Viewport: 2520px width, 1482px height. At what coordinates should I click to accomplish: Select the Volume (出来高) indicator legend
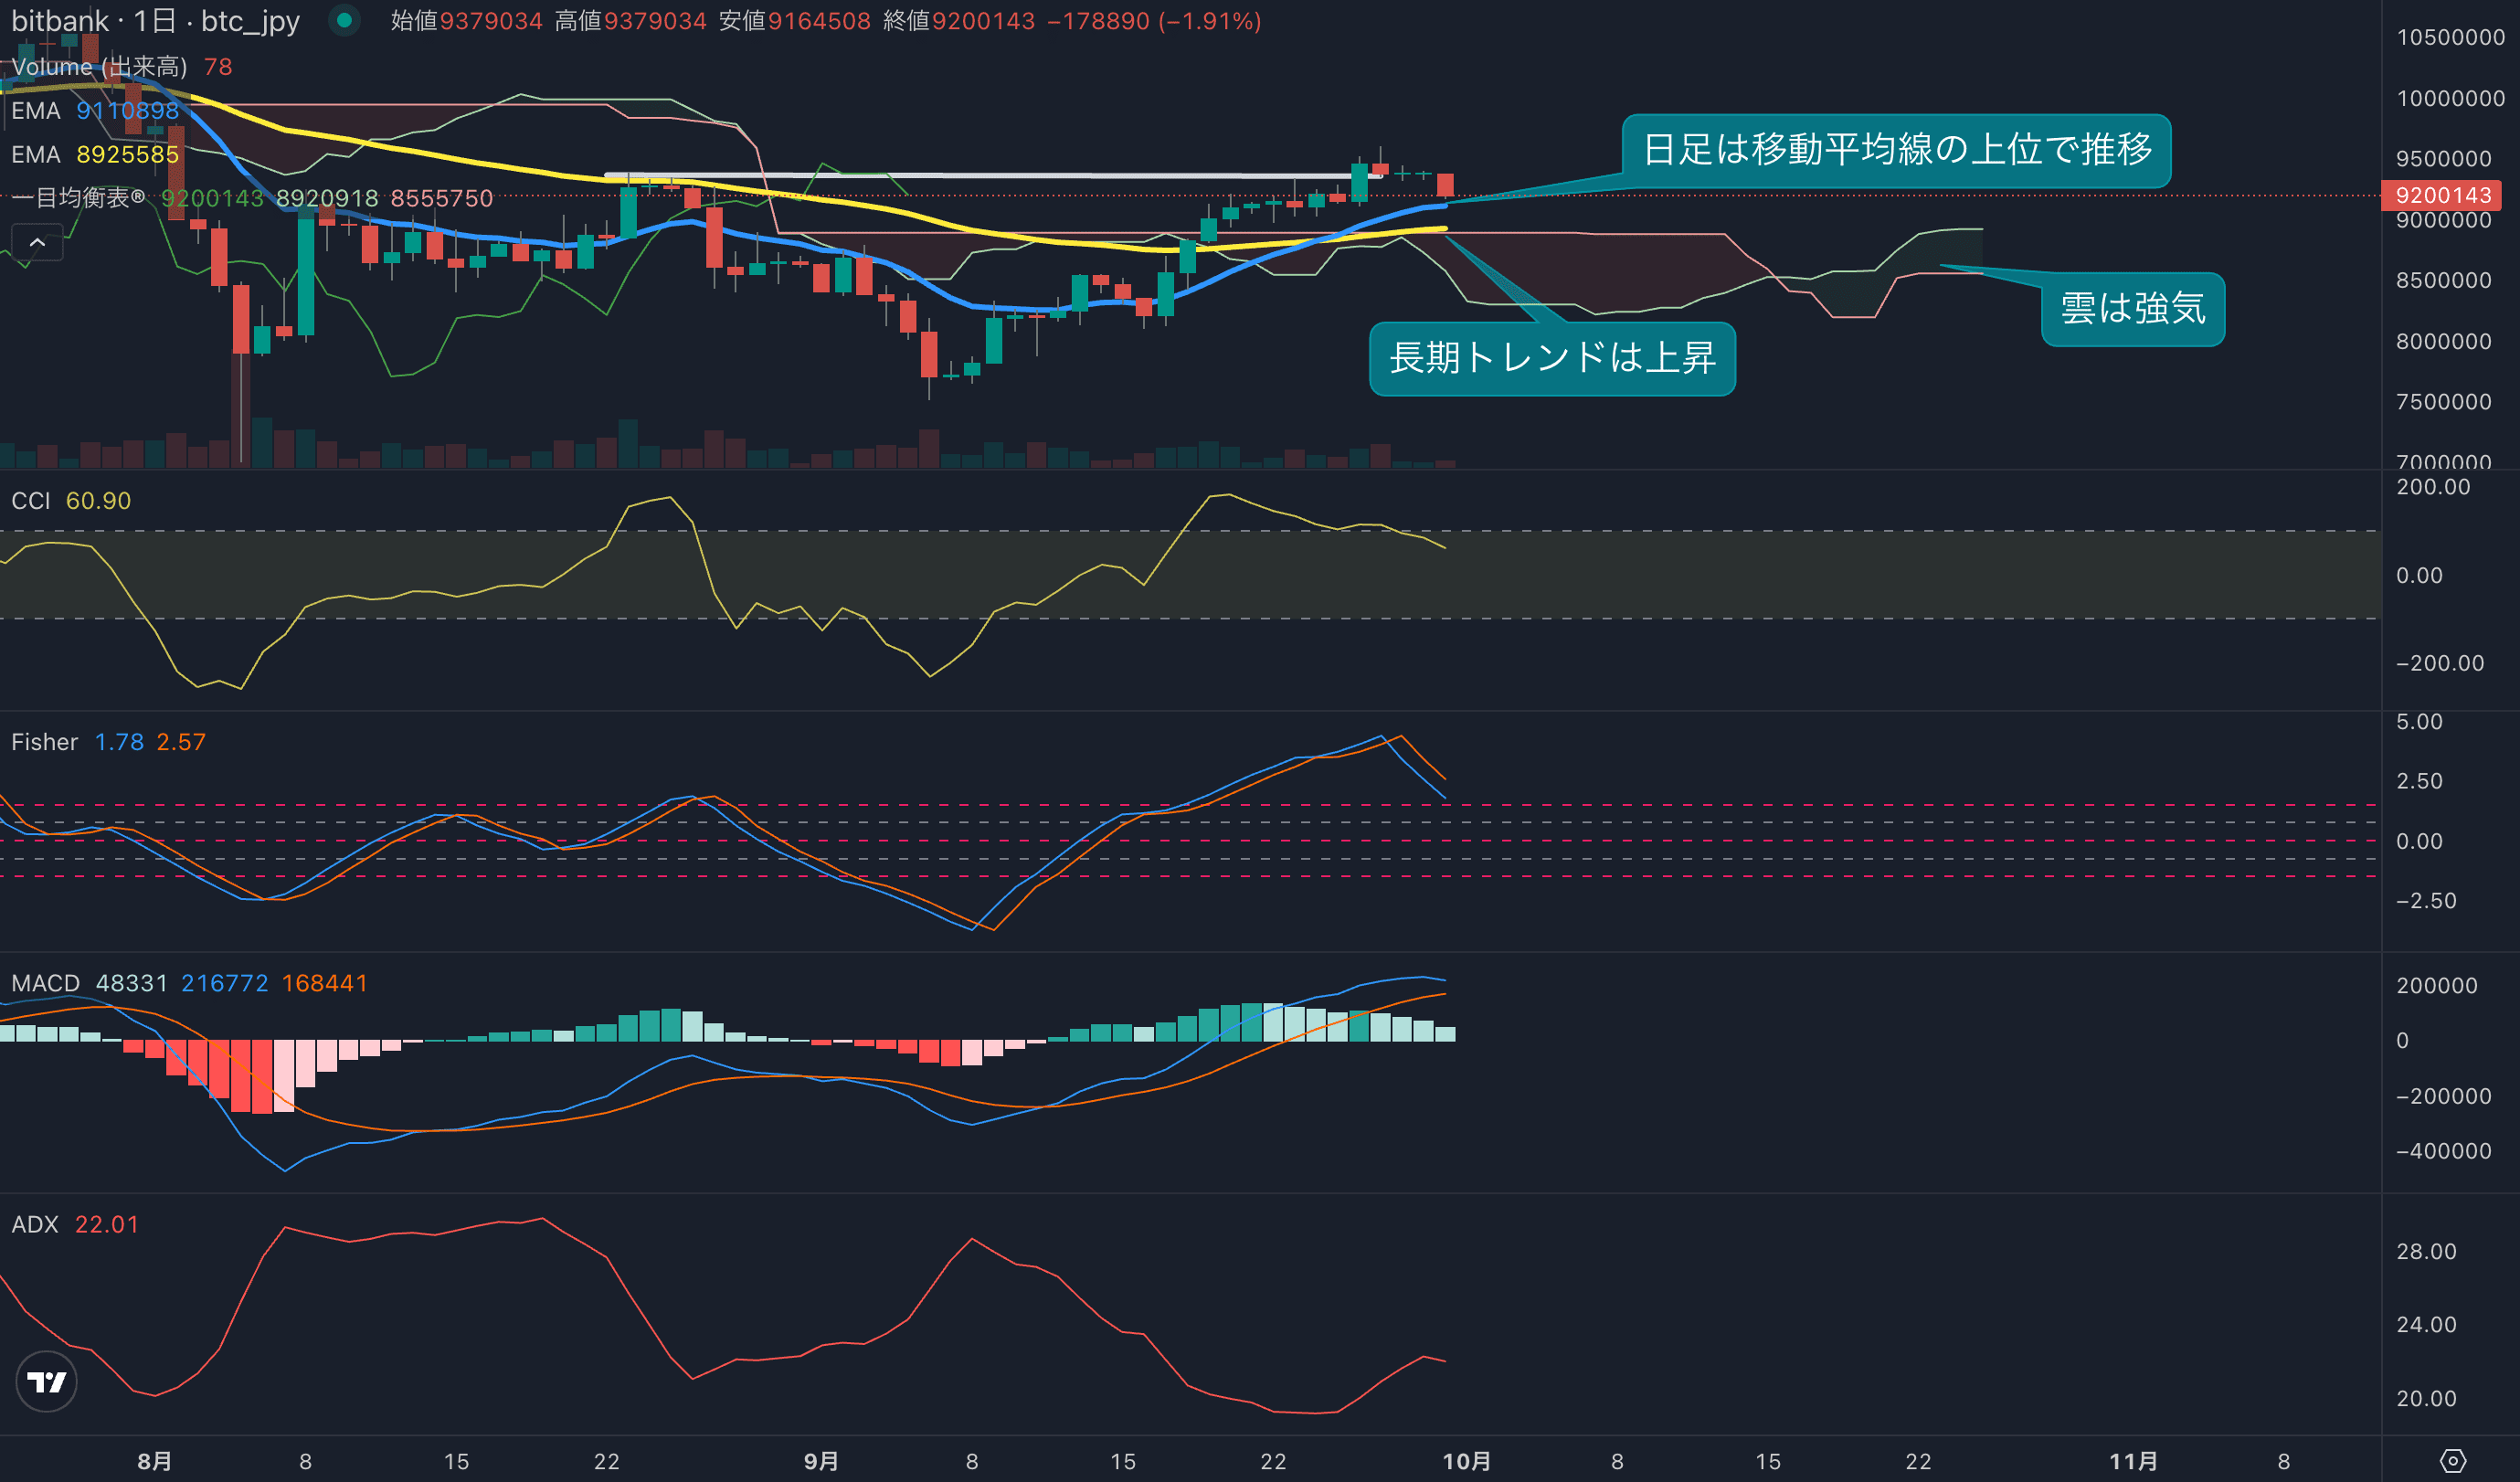pyautogui.click(x=99, y=67)
